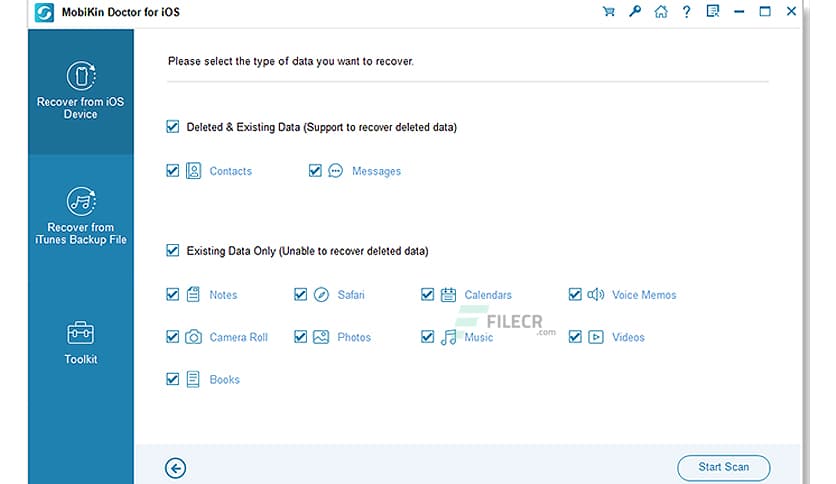Open help with the question mark icon
This screenshot has width=836, height=484.
[687, 12]
